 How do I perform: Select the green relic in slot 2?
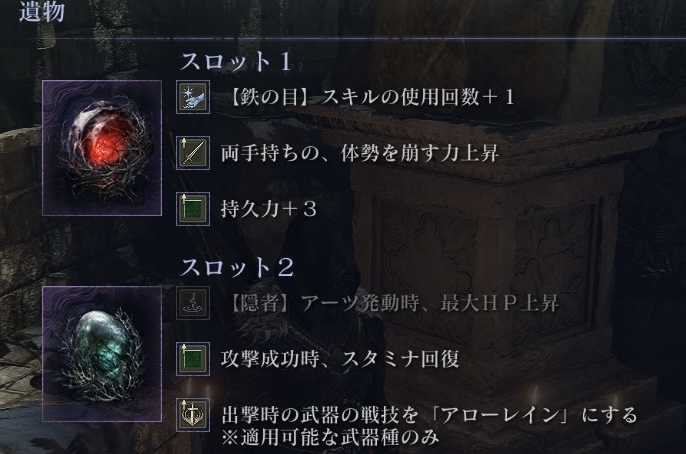point(102,354)
